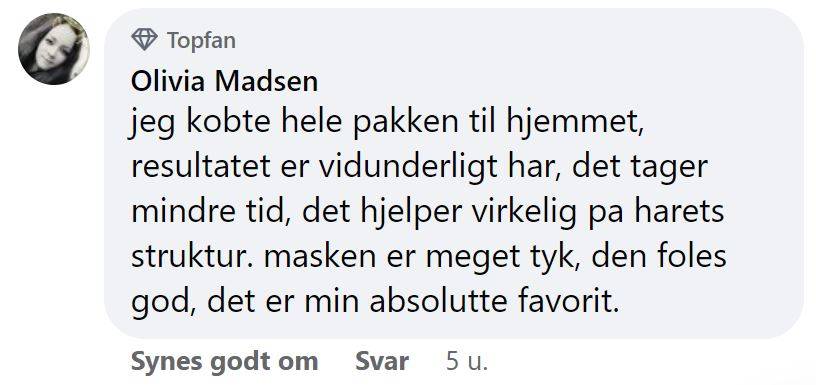
Task: Click the Topfan badge label
Action: click(x=201, y=40)
